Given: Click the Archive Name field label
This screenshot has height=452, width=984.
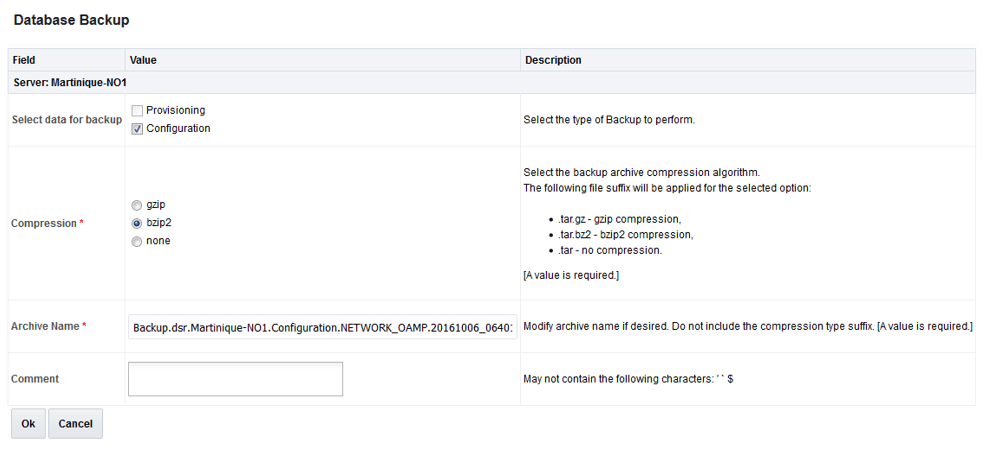Looking at the screenshot, I should pyautogui.click(x=45, y=326).
